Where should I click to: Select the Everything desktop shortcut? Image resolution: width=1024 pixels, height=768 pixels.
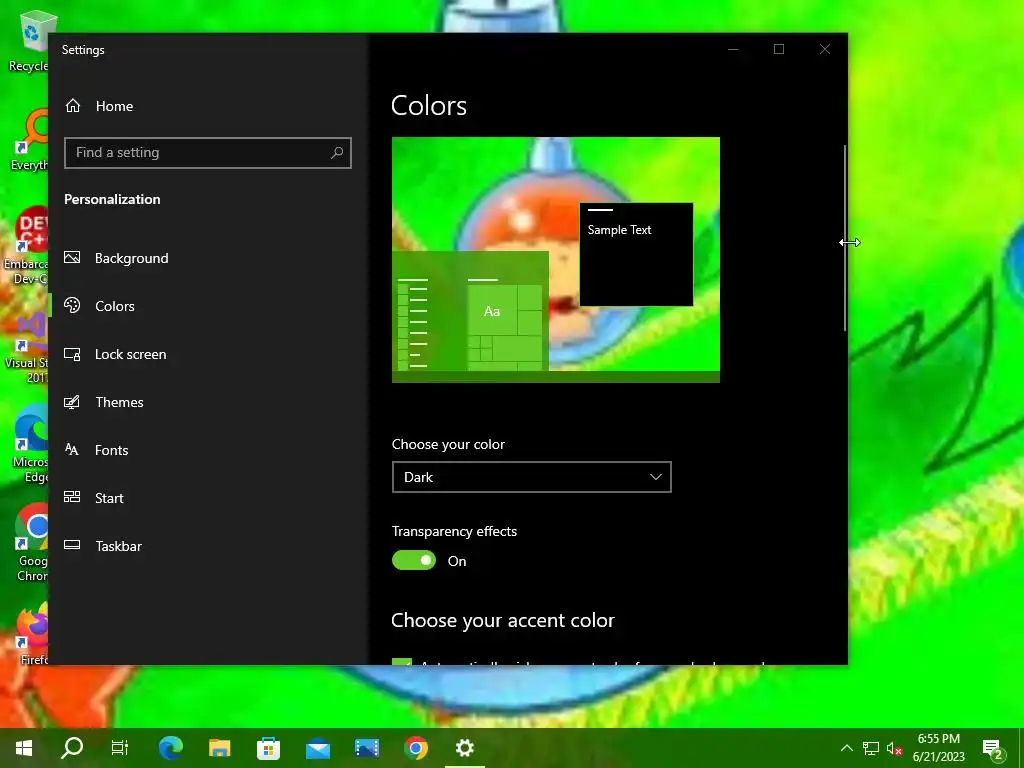click(27, 140)
